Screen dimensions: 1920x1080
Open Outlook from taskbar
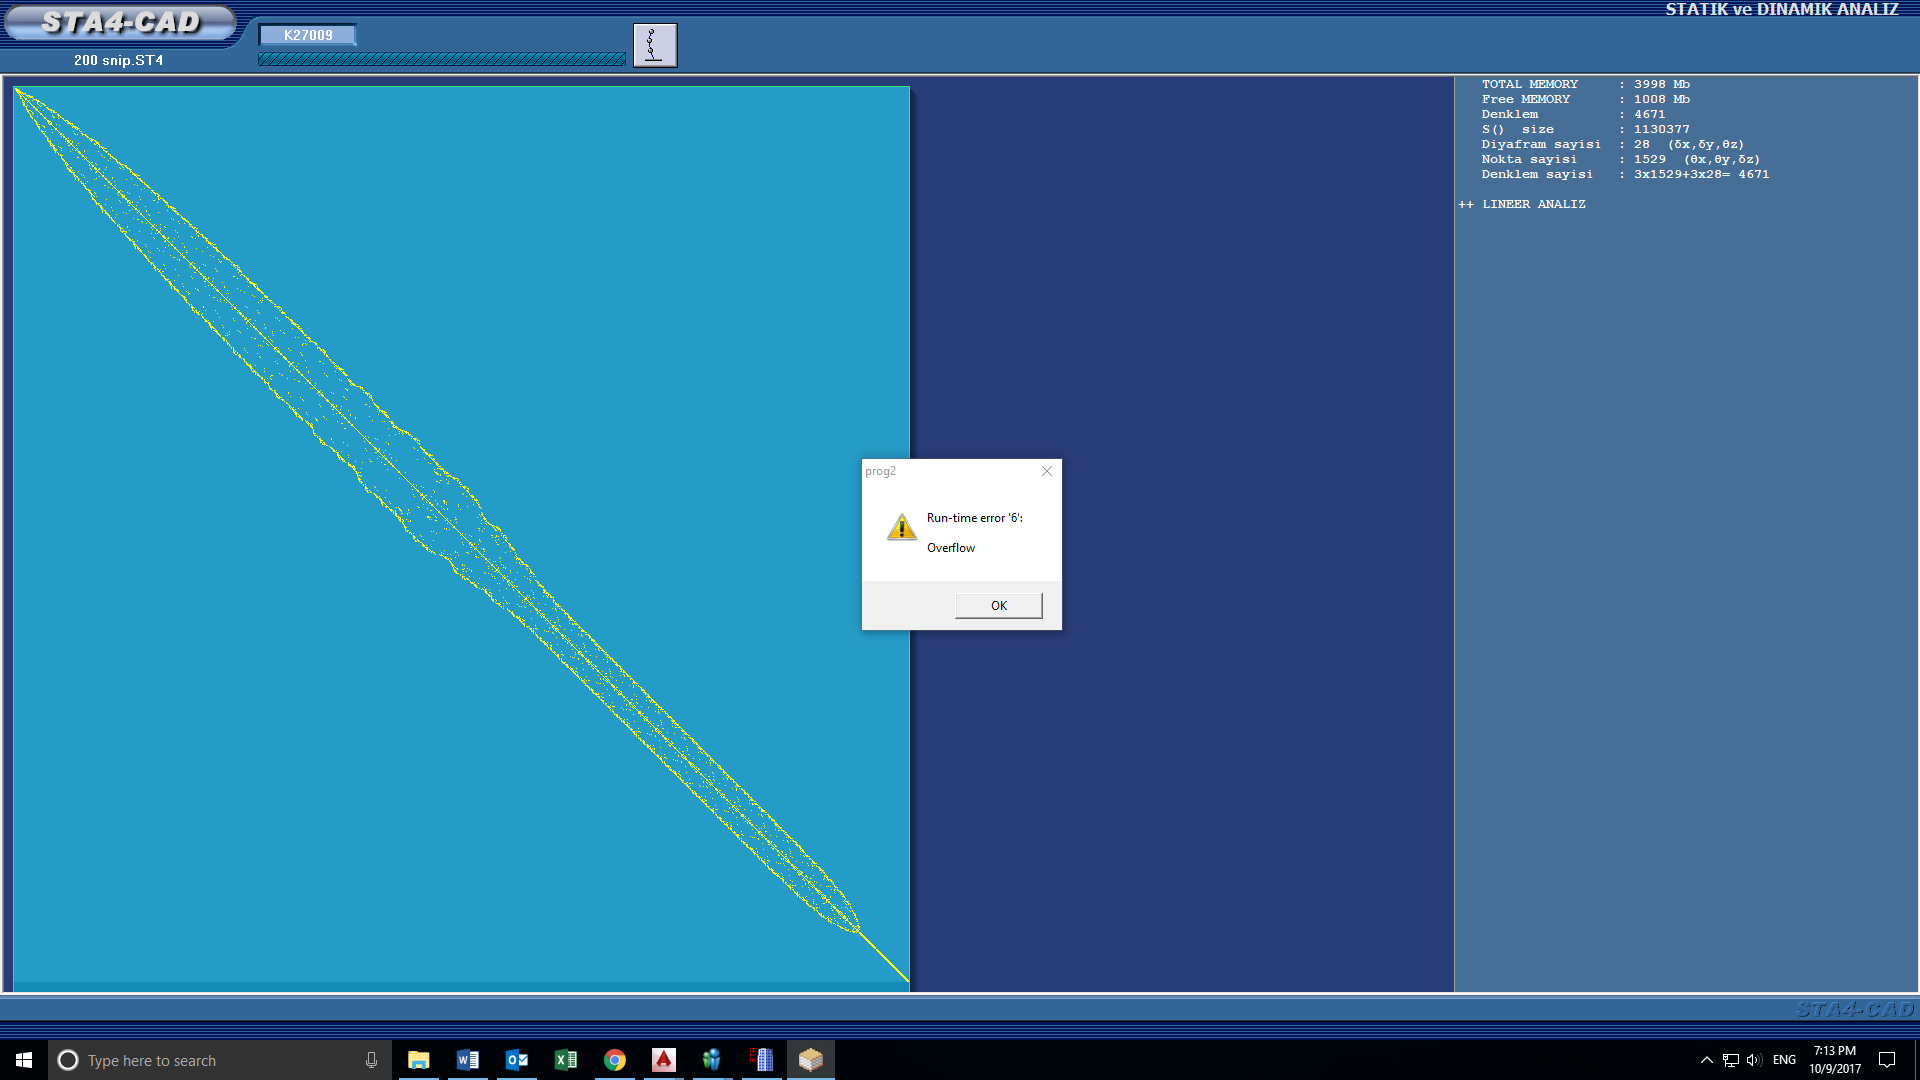(516, 1060)
